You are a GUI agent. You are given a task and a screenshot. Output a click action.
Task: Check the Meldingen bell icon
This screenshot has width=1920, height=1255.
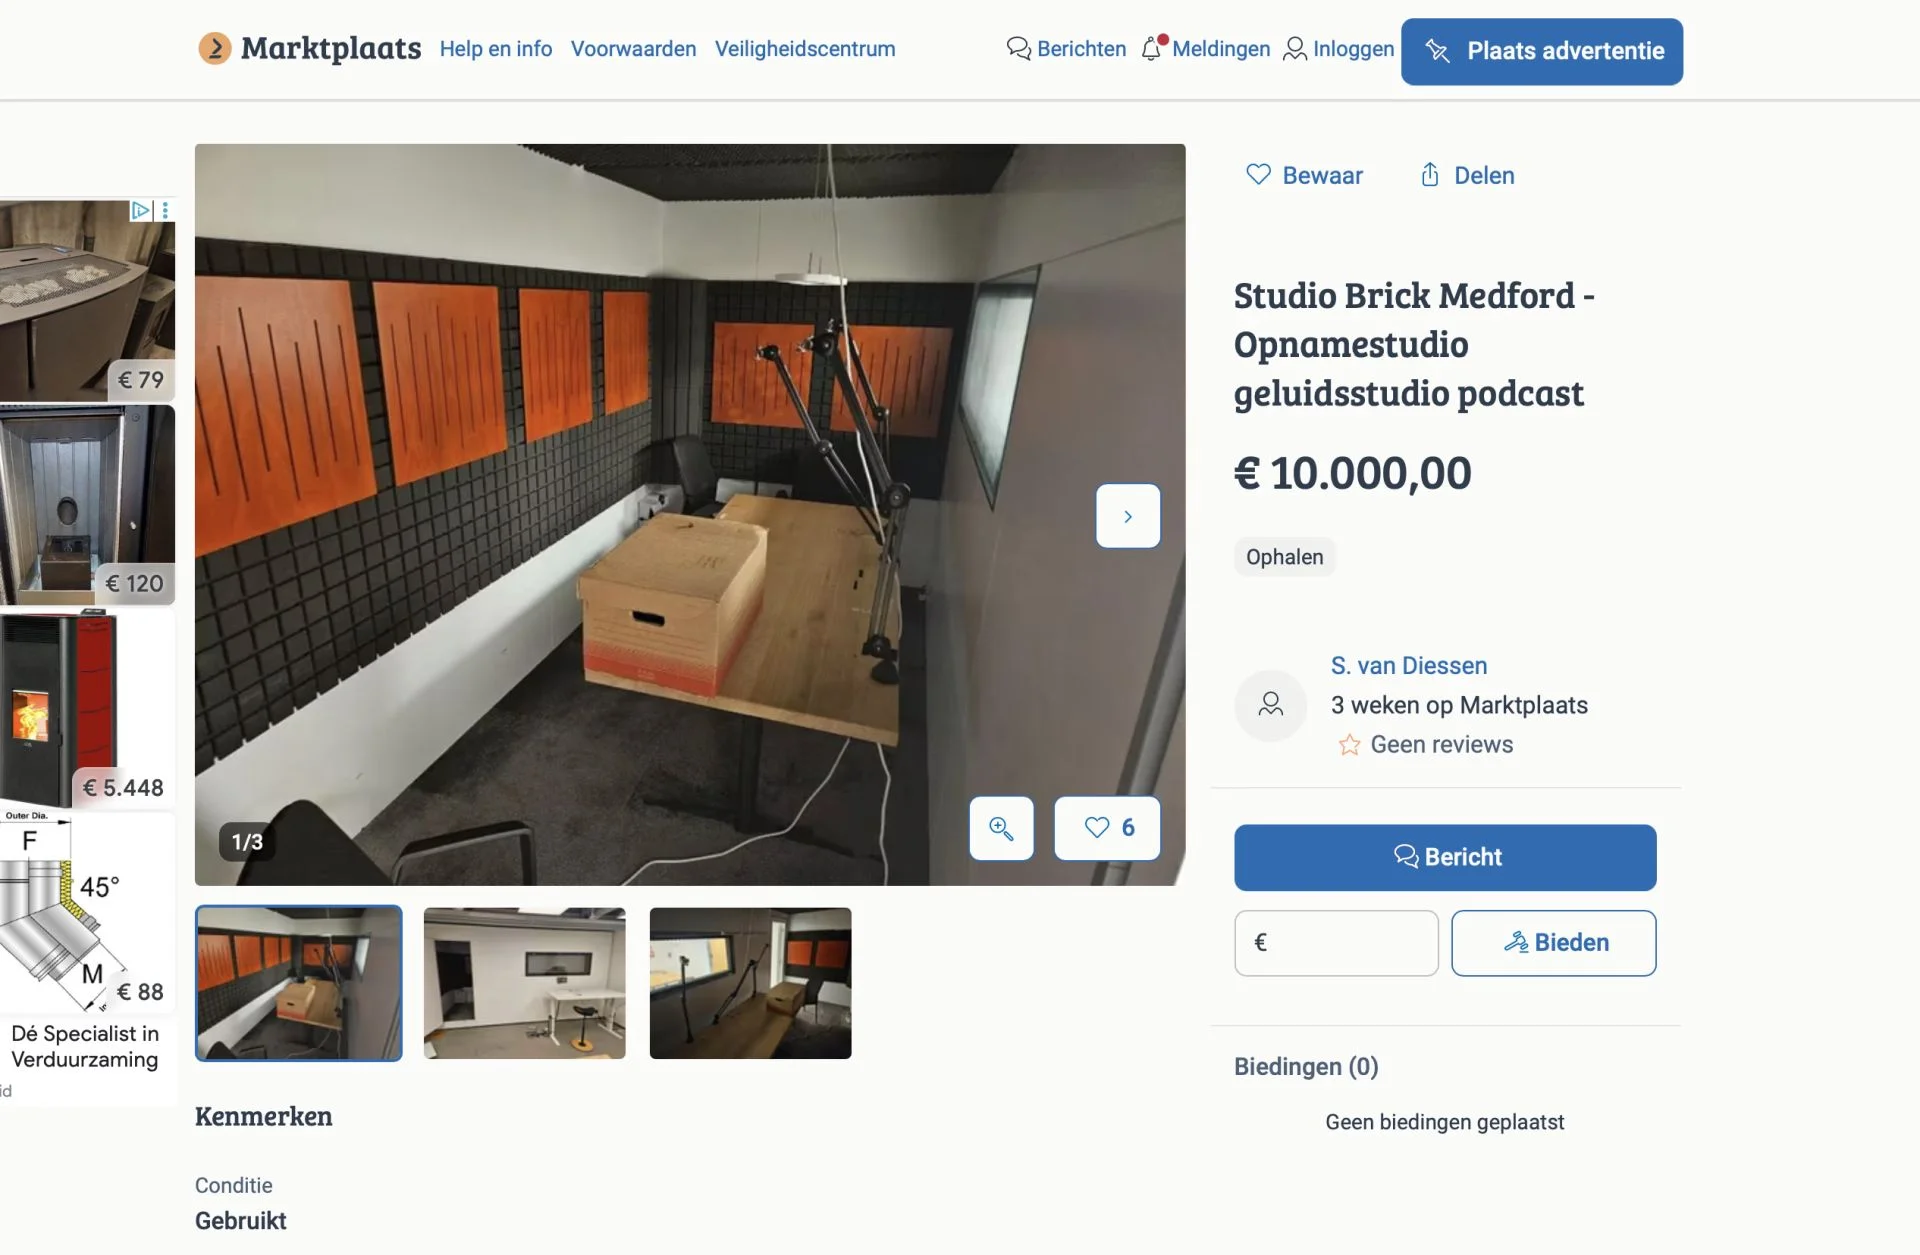point(1153,48)
